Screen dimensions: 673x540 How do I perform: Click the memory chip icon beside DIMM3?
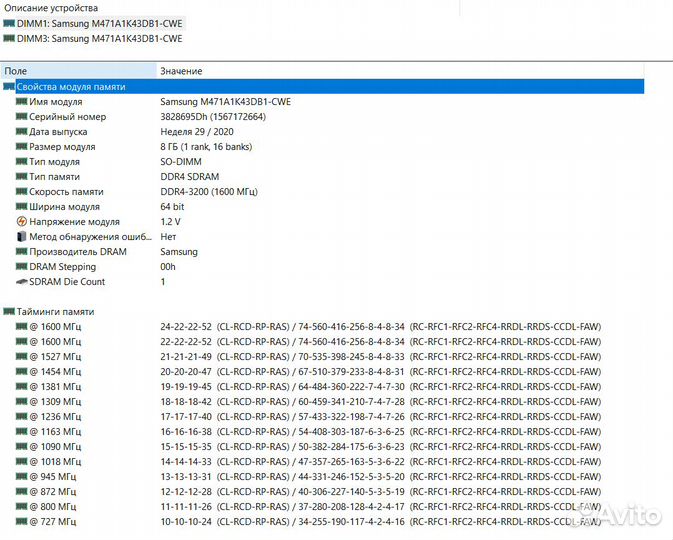pyautogui.click(x=9, y=38)
